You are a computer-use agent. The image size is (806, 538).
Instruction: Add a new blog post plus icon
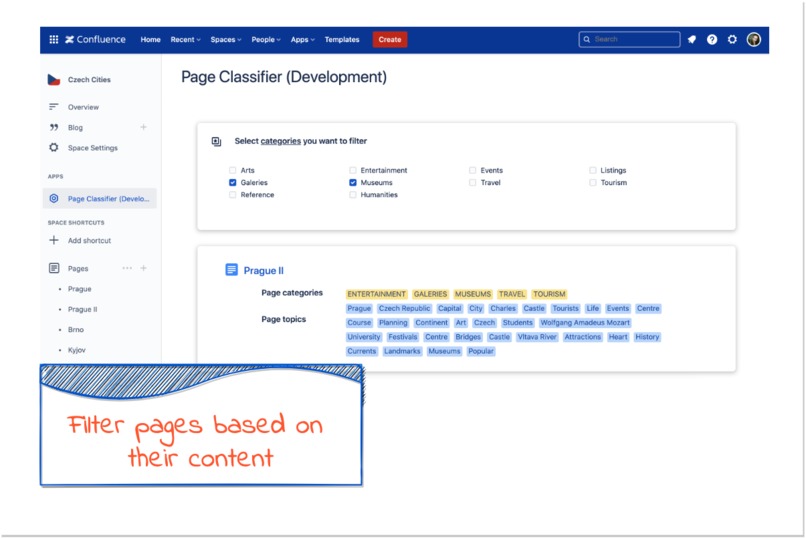point(143,127)
